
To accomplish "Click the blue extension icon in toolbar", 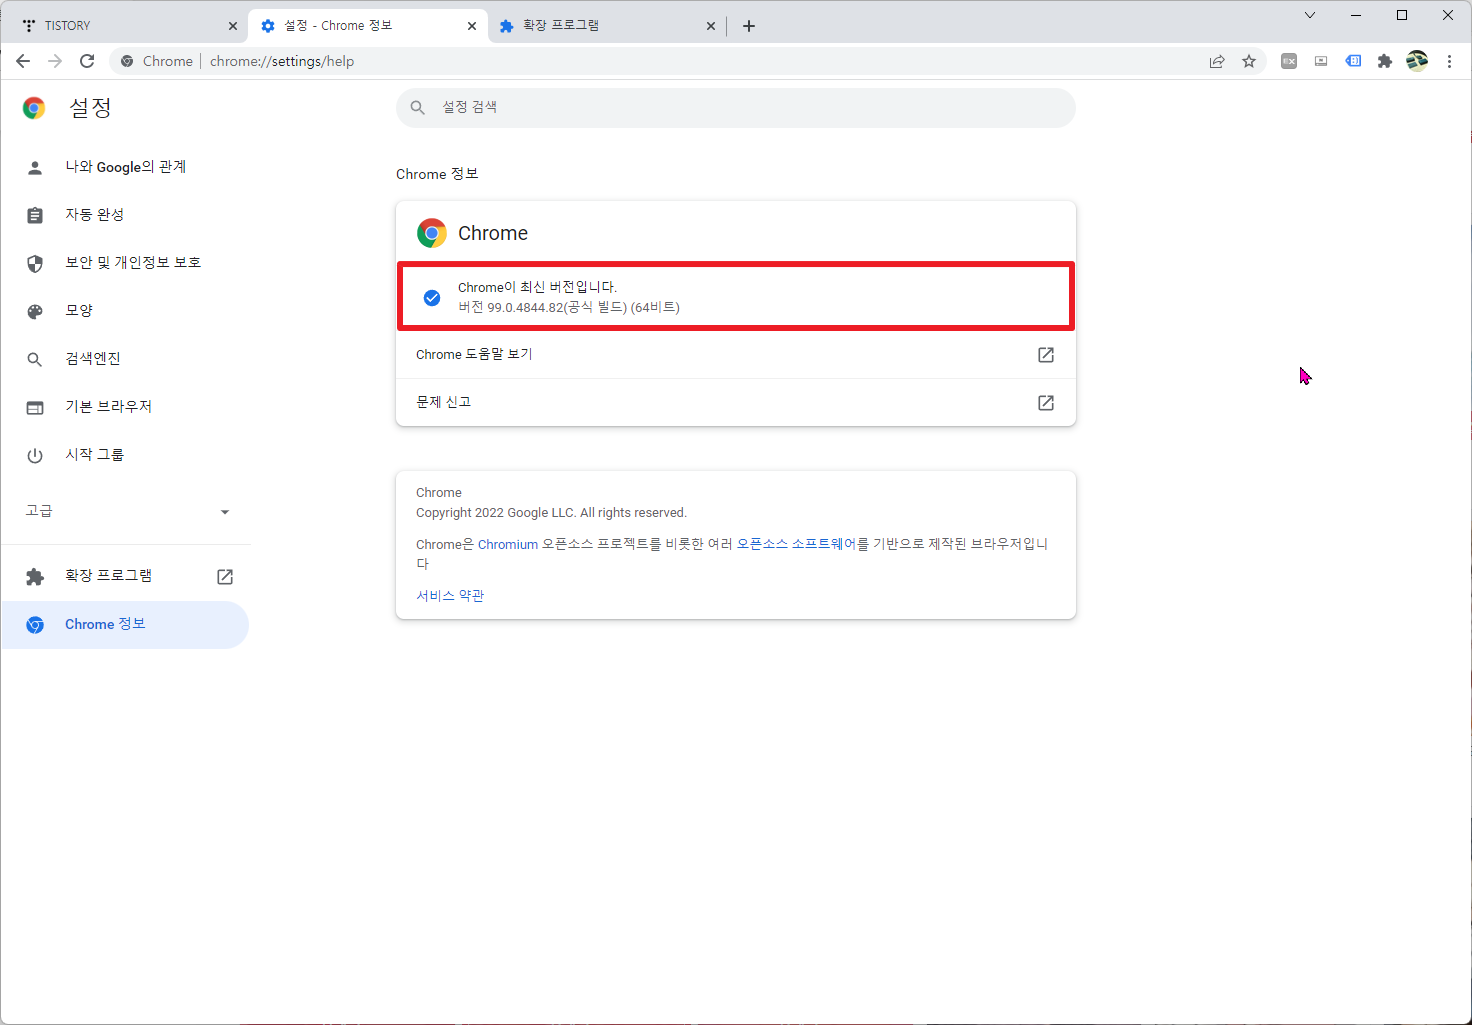I will (x=1353, y=61).
